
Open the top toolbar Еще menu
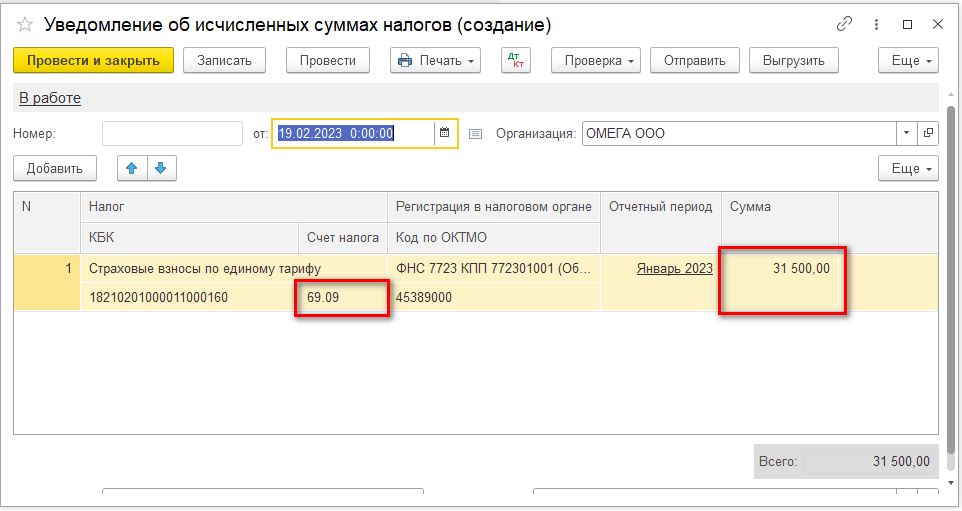tap(908, 60)
